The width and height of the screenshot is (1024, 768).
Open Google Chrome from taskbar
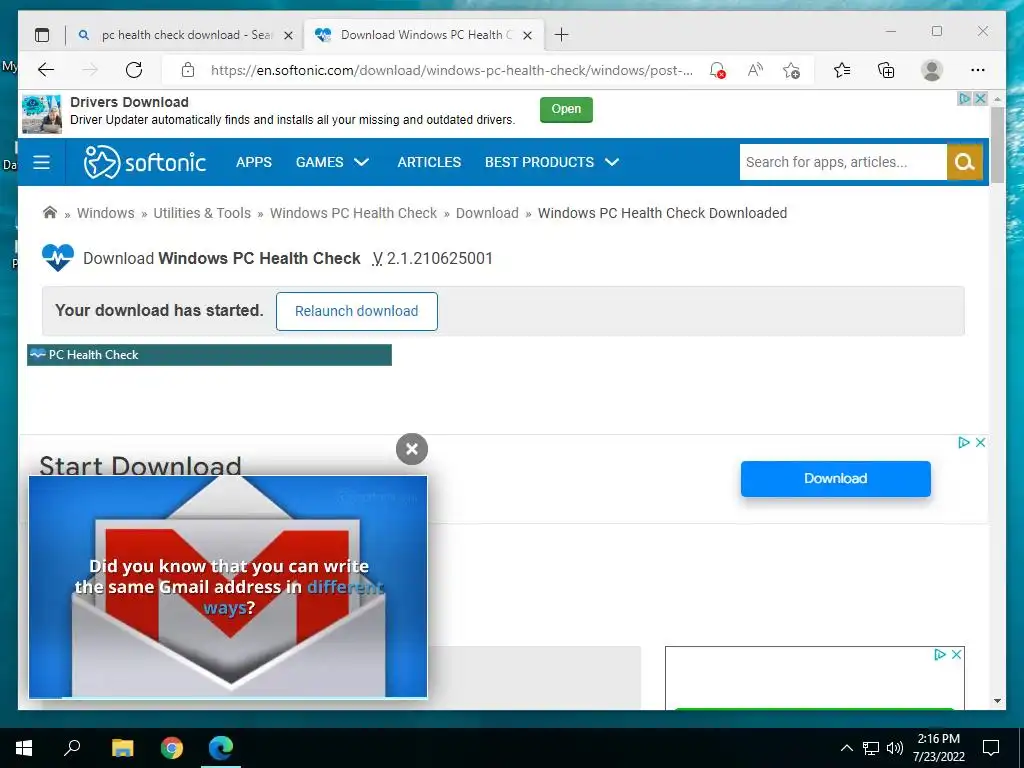coord(172,748)
